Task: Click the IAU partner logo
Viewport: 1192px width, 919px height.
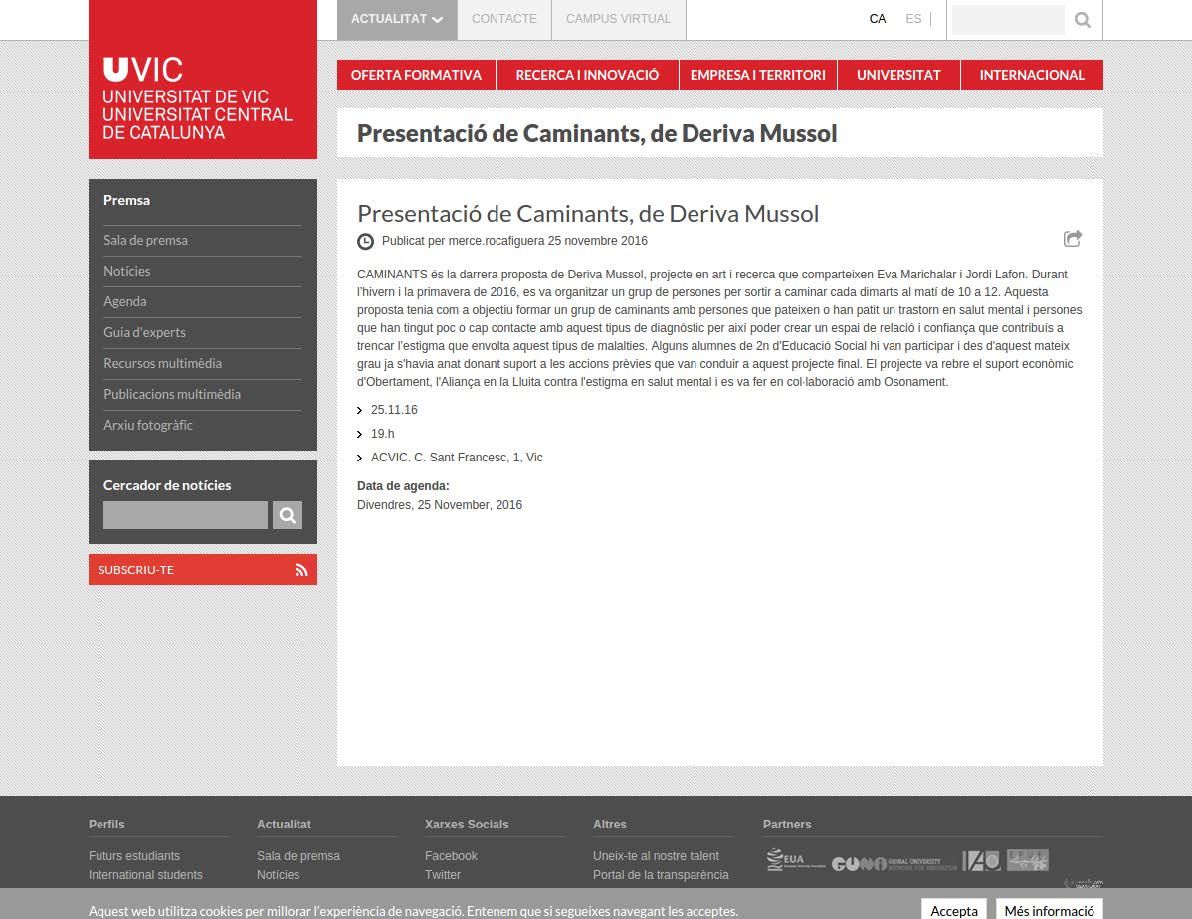Action: click(x=981, y=860)
